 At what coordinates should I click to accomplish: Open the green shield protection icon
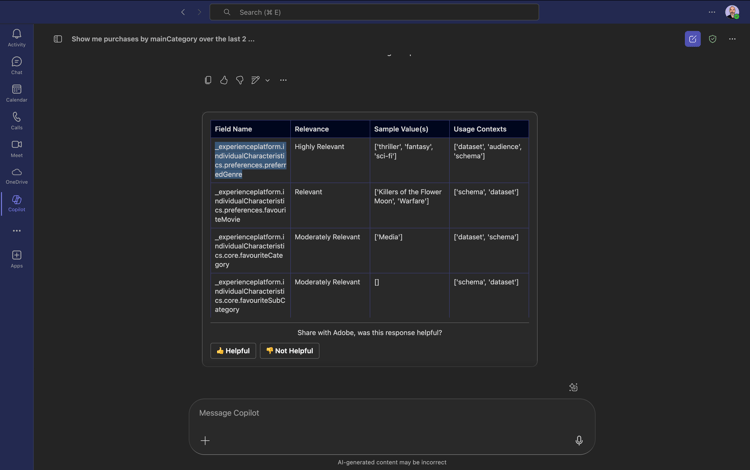713,39
